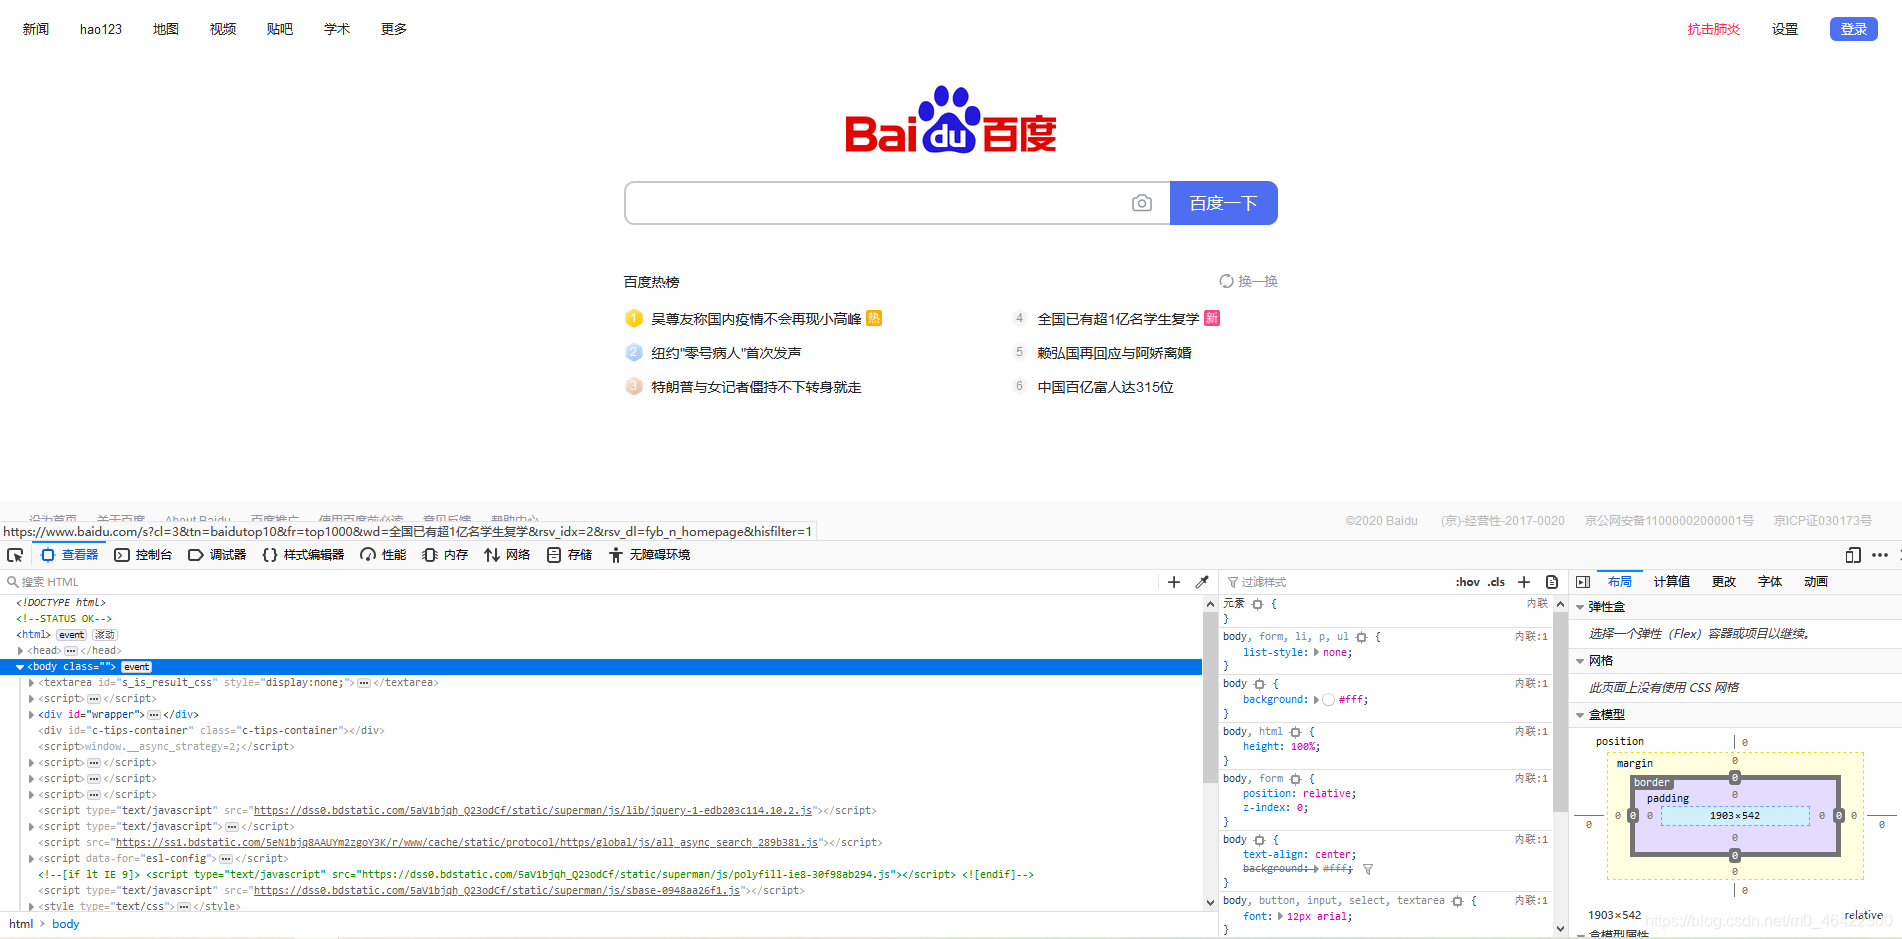The image size is (1902, 939).
Task: Select the 布局 layout tab
Action: [x=1620, y=582]
